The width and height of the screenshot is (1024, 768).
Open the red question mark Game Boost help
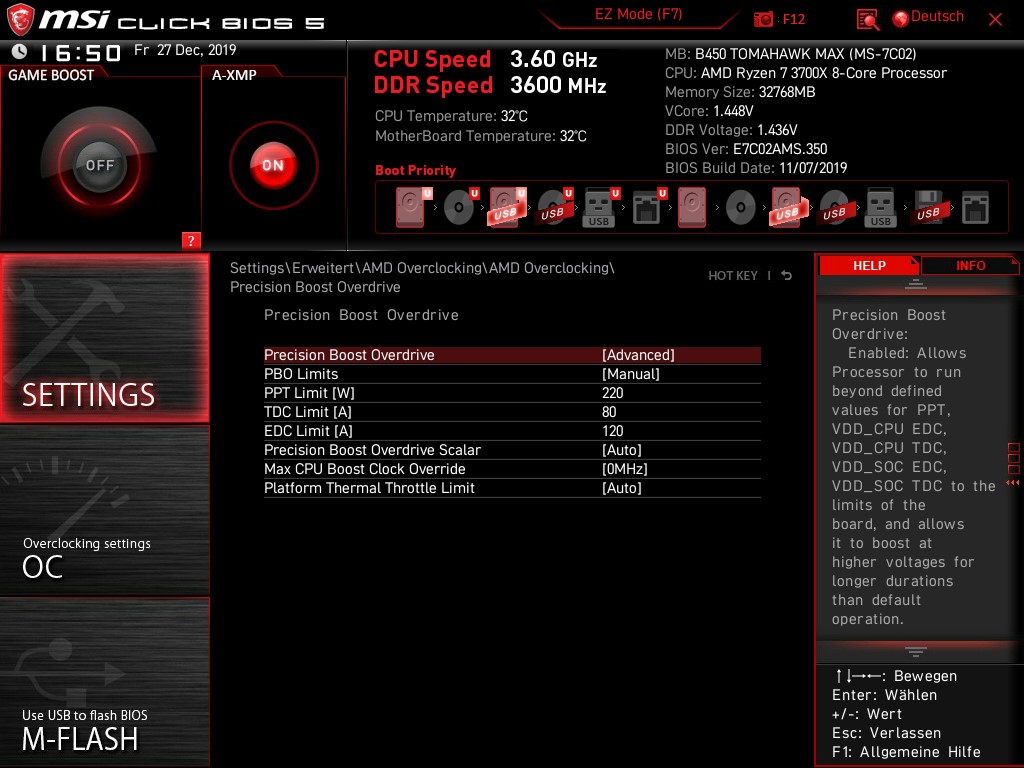tap(191, 240)
